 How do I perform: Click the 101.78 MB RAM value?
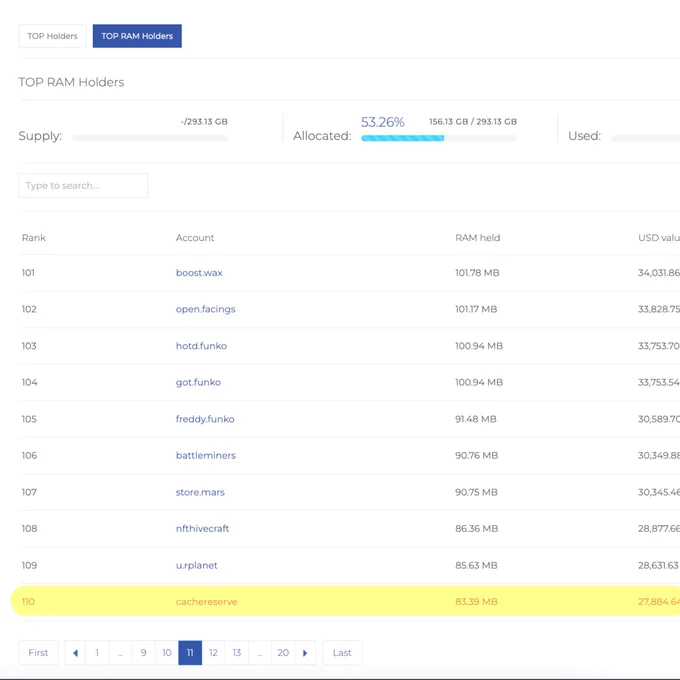pos(477,273)
